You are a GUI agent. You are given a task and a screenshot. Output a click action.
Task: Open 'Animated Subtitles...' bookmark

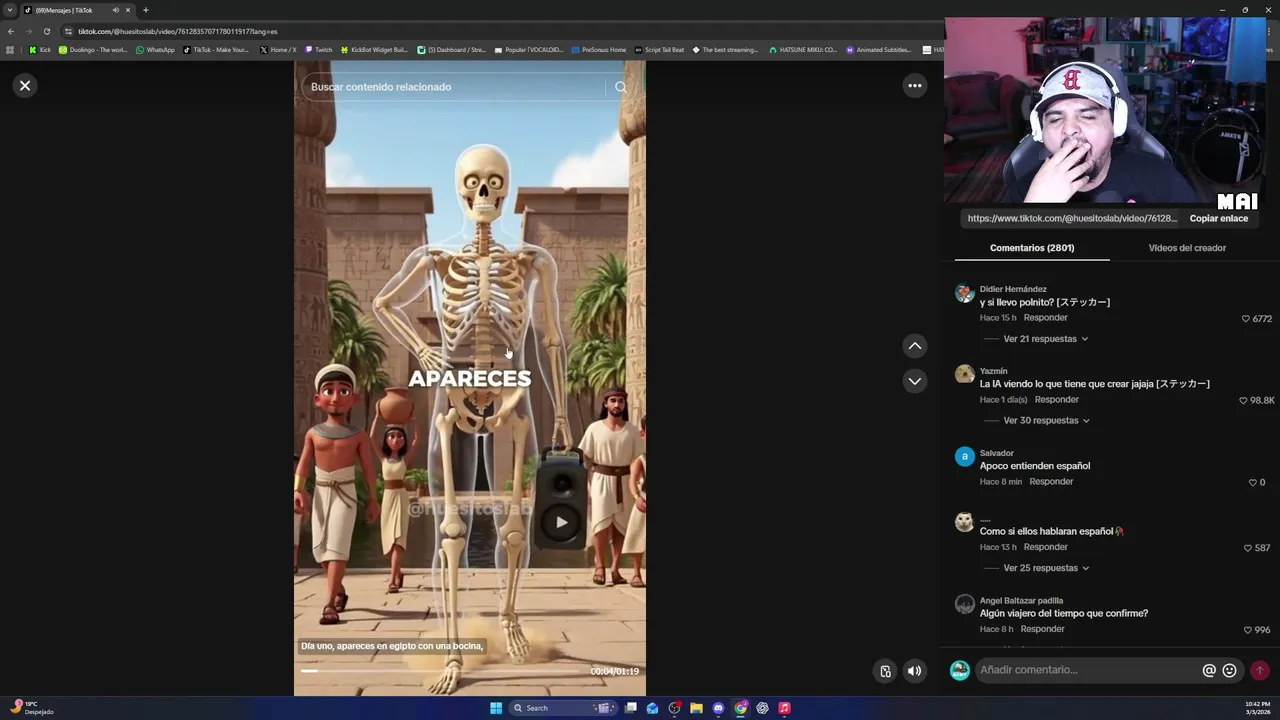point(879,50)
